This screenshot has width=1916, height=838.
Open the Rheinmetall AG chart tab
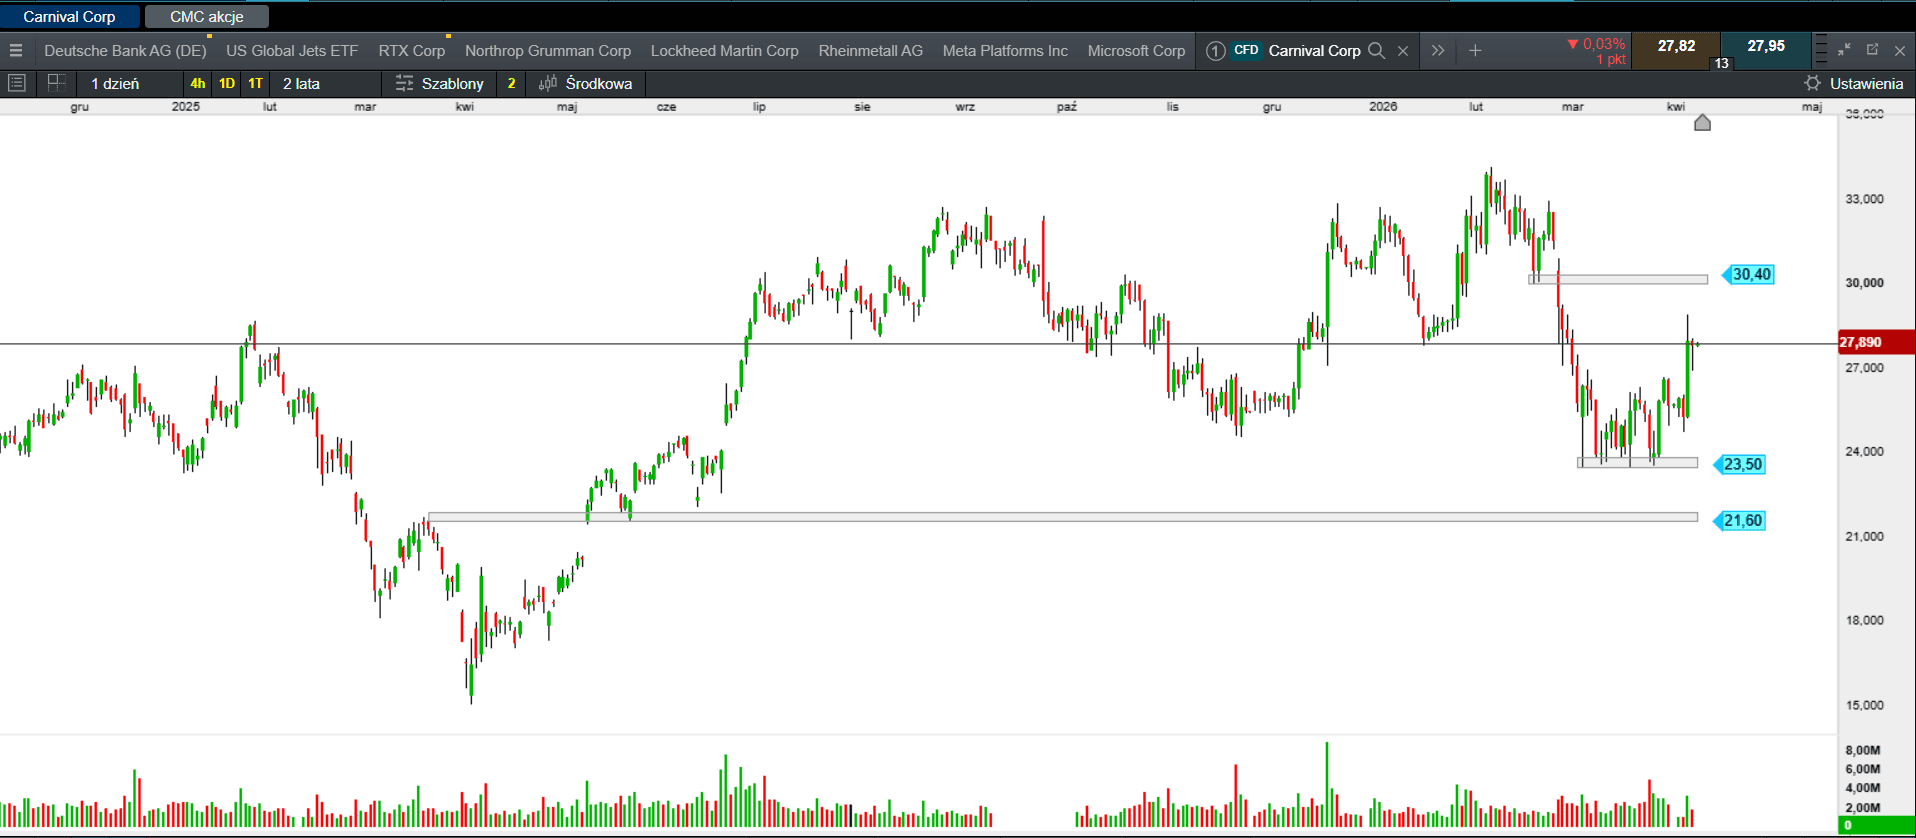coord(870,51)
